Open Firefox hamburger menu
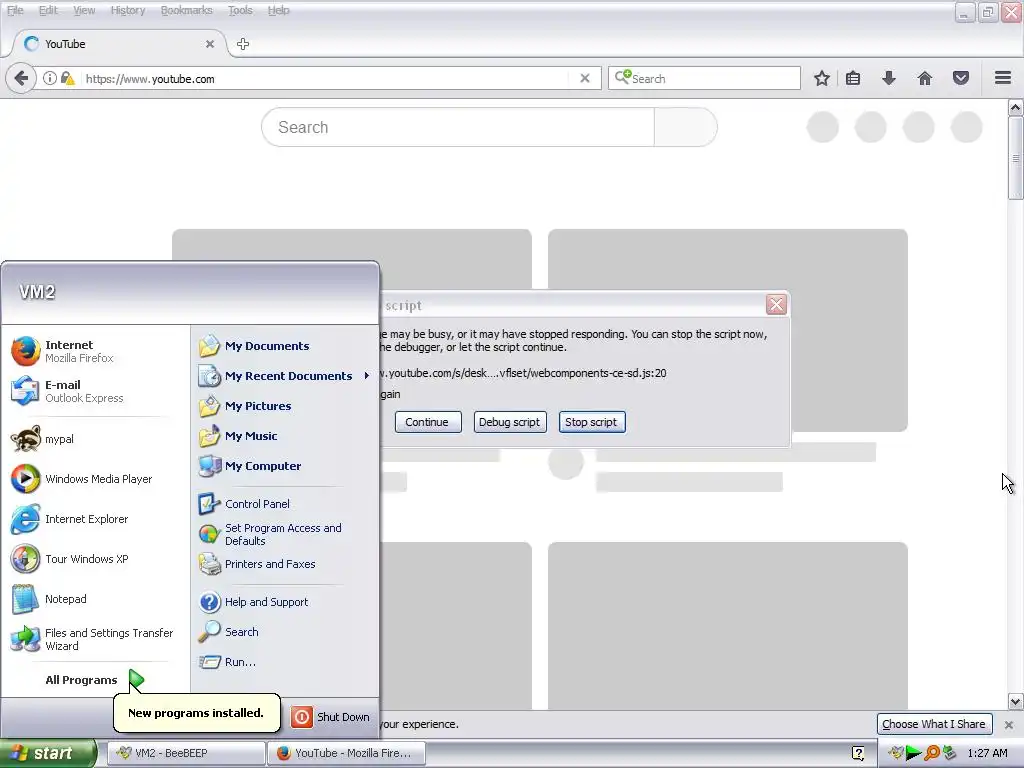Viewport: 1024px width, 768px height. point(1003,78)
